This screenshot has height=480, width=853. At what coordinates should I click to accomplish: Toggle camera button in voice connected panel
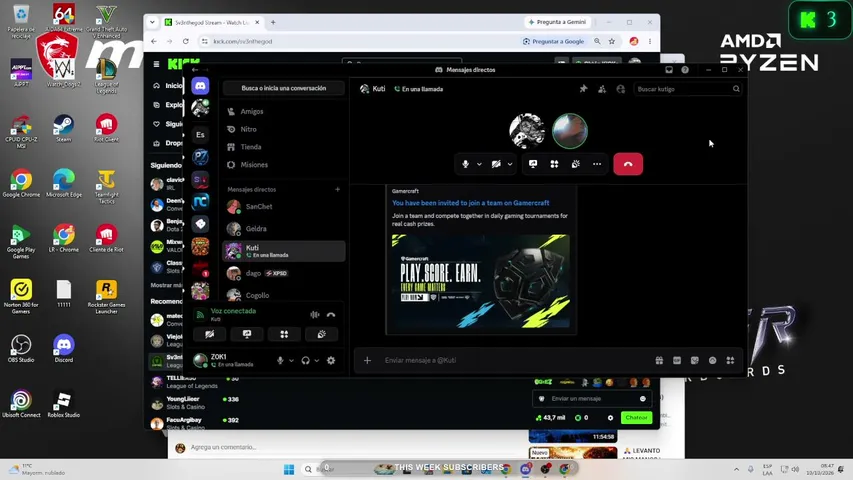(209, 334)
